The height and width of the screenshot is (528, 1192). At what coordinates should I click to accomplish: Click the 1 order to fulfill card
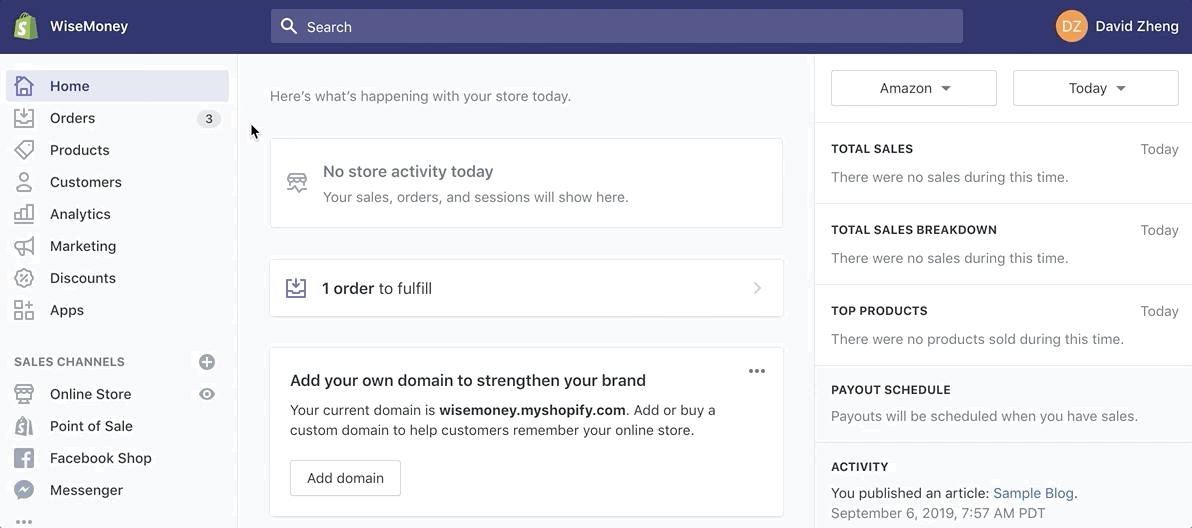click(526, 288)
